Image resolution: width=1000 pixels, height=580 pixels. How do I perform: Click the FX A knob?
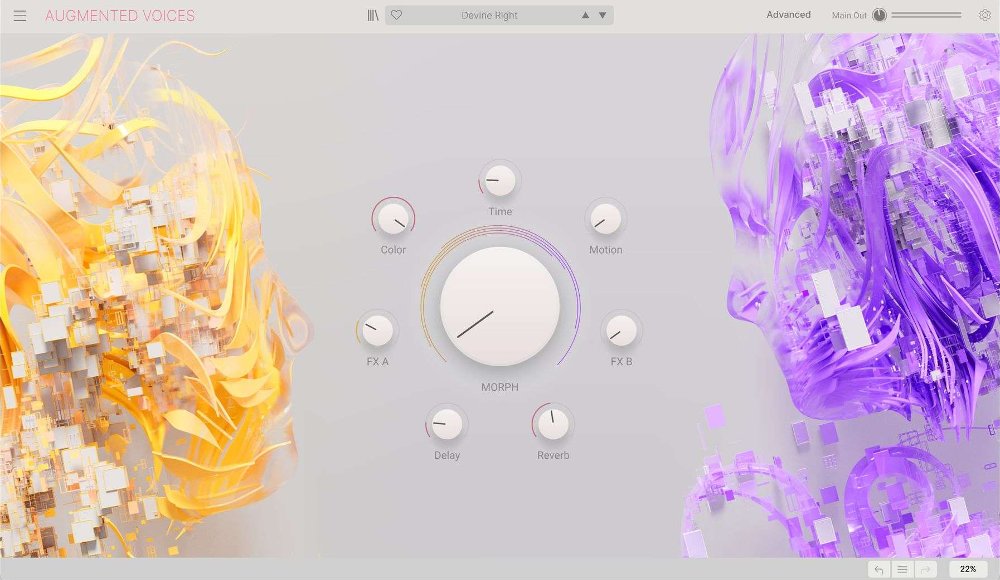pos(376,331)
